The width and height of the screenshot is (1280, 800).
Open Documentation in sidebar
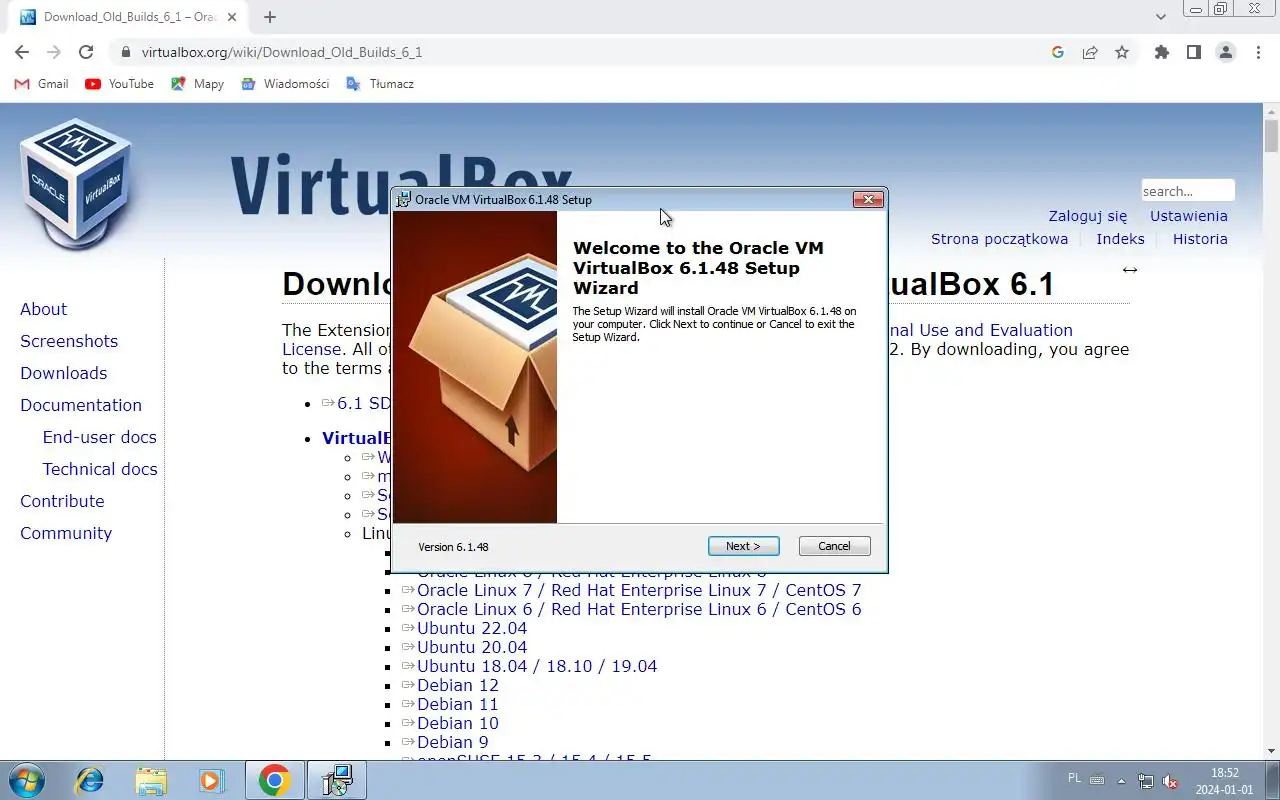(81, 405)
